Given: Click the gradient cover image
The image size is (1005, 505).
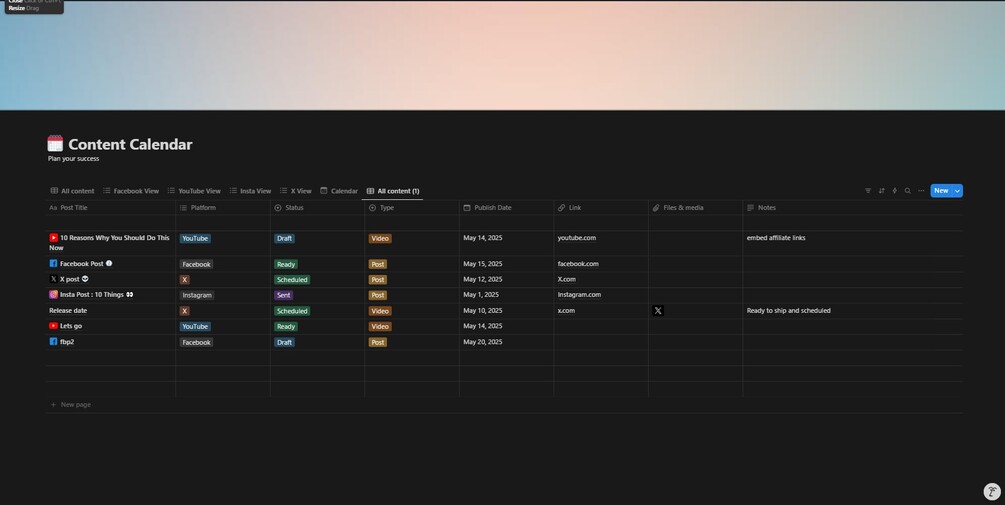Looking at the screenshot, I should tap(502, 55).
